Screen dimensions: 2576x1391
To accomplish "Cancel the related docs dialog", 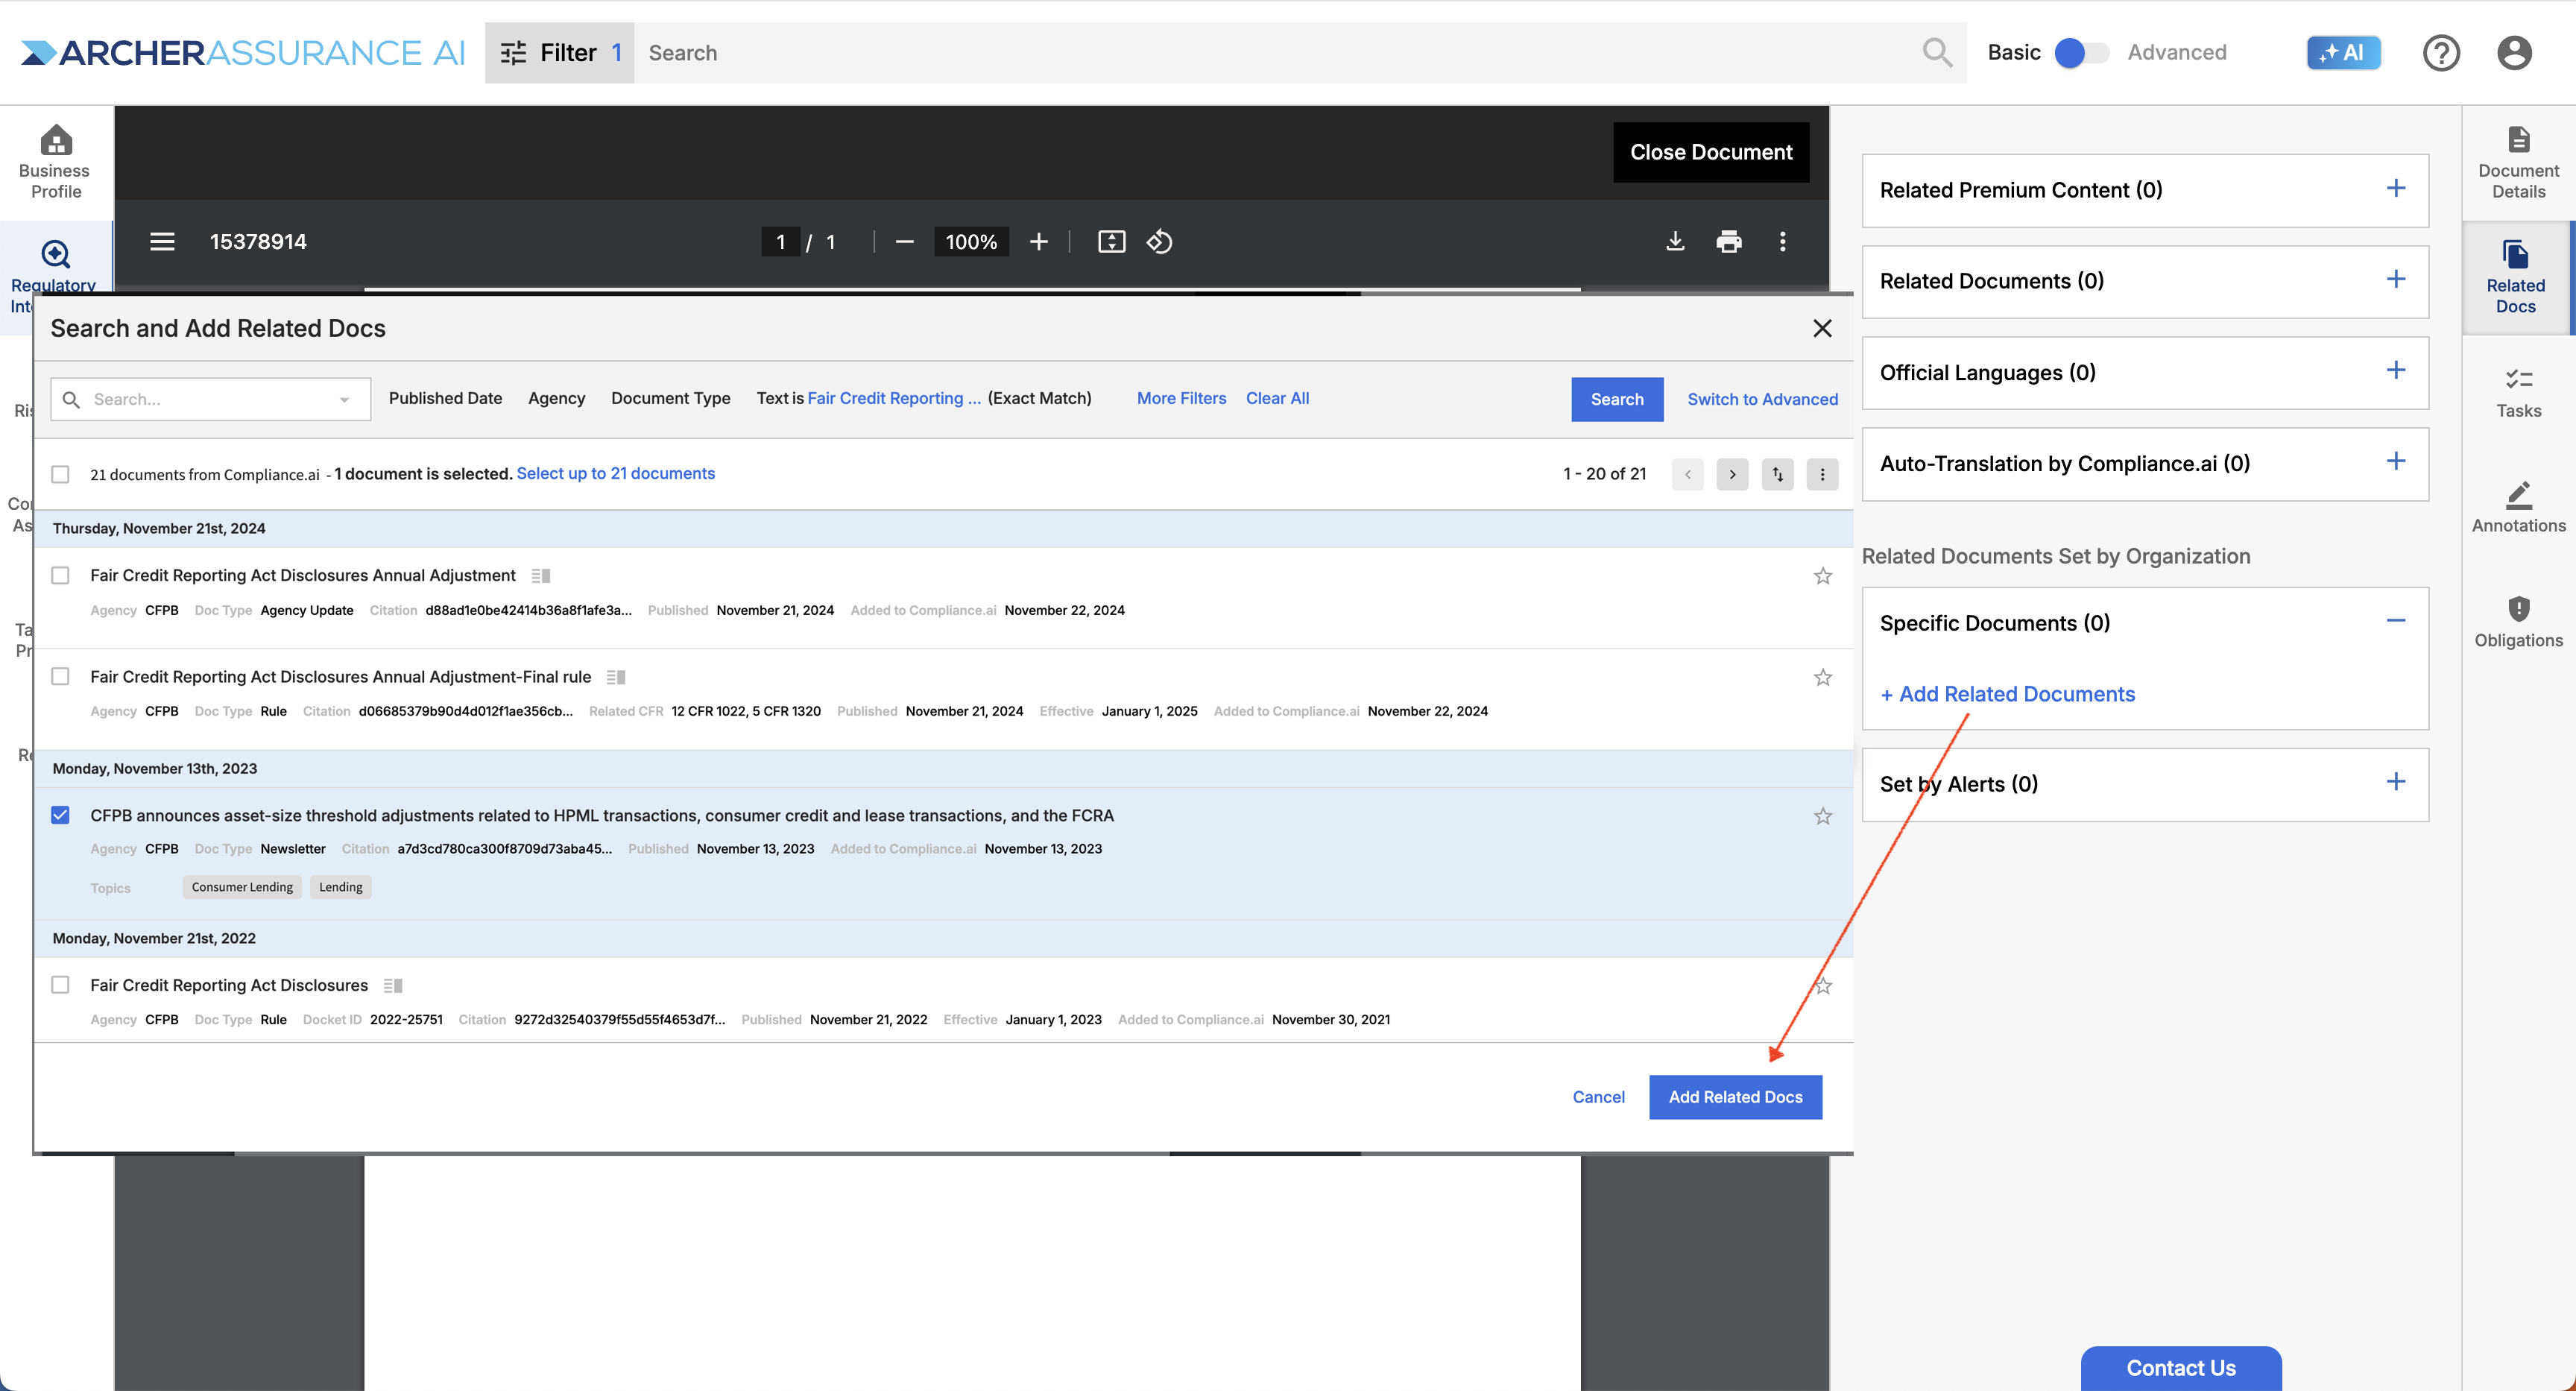I will coord(1598,1097).
